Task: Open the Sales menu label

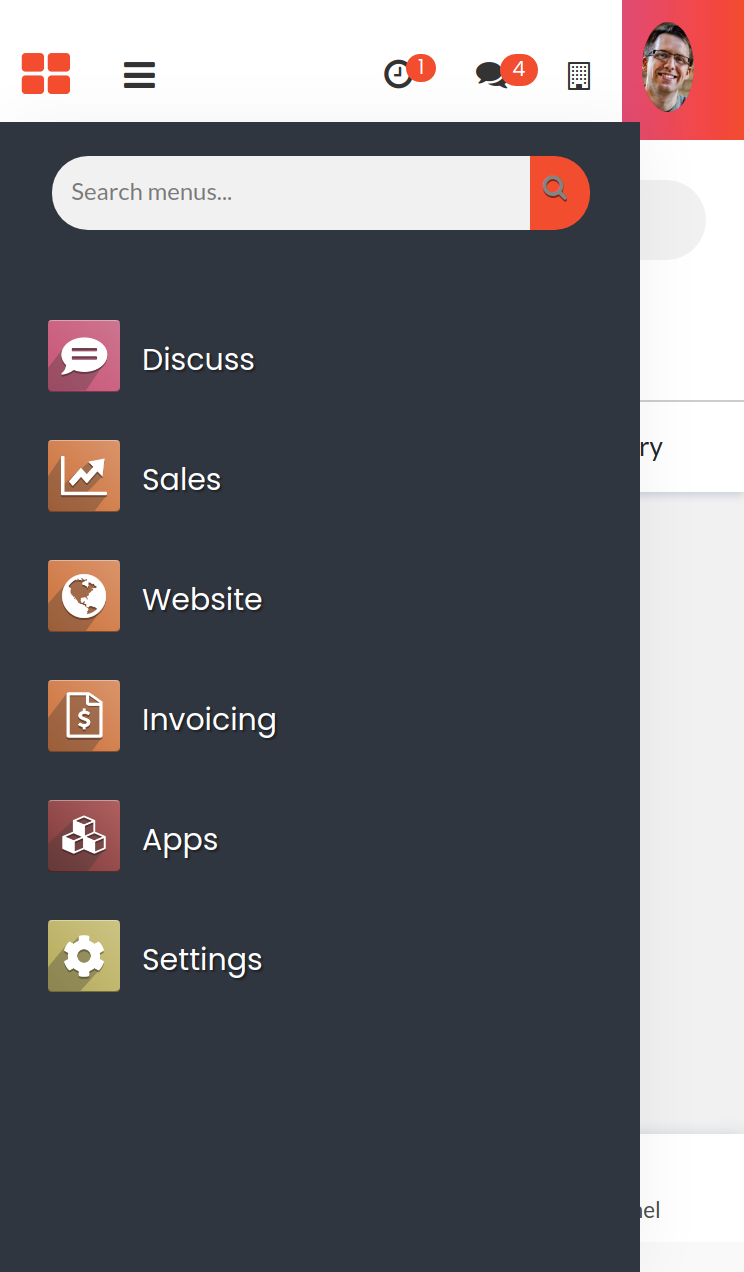Action: point(181,479)
